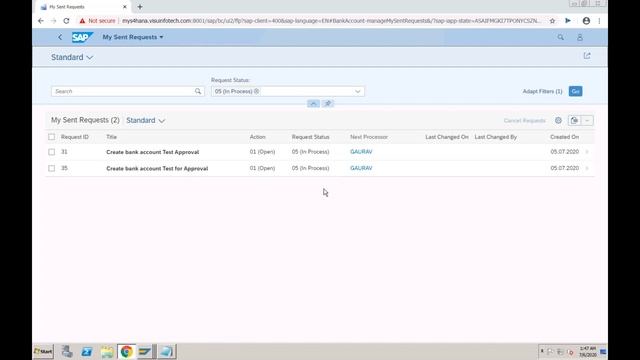Open the Start menu

point(43,351)
